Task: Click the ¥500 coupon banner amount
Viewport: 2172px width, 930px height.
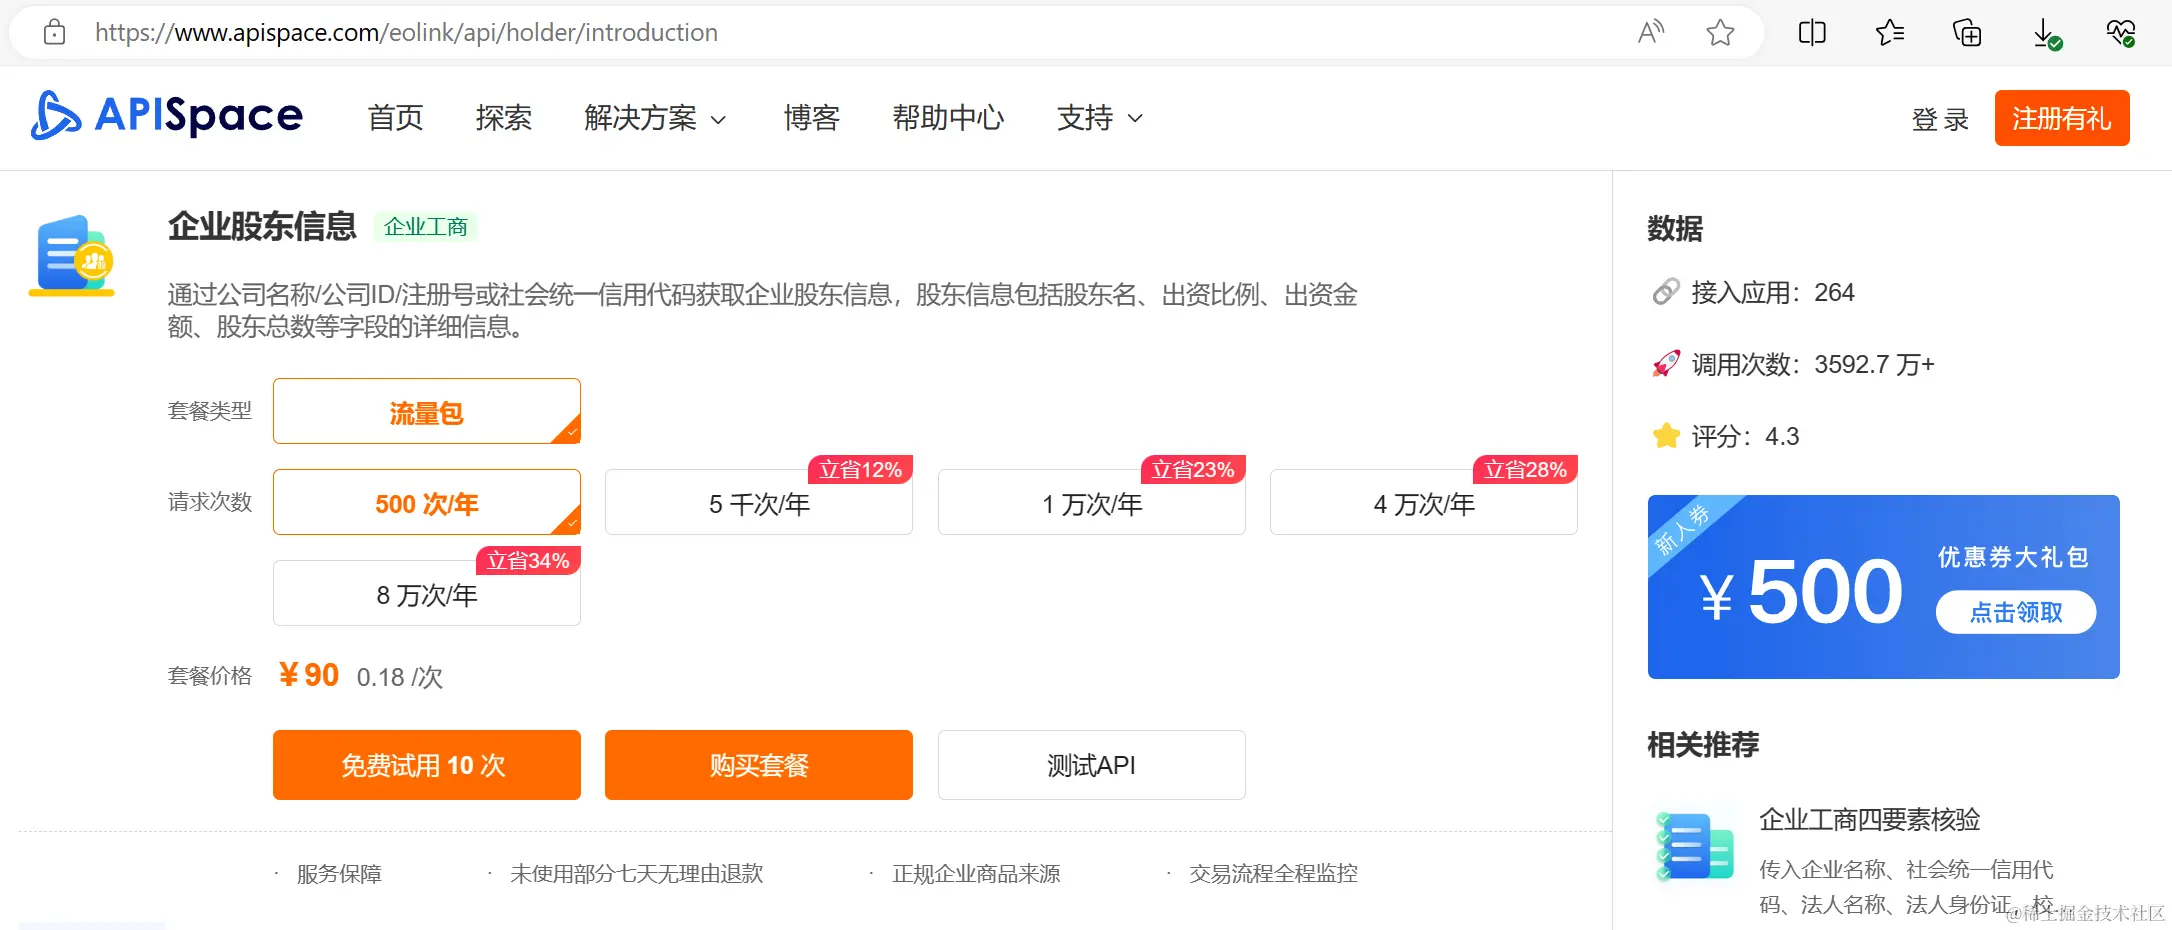Action: tap(1801, 592)
